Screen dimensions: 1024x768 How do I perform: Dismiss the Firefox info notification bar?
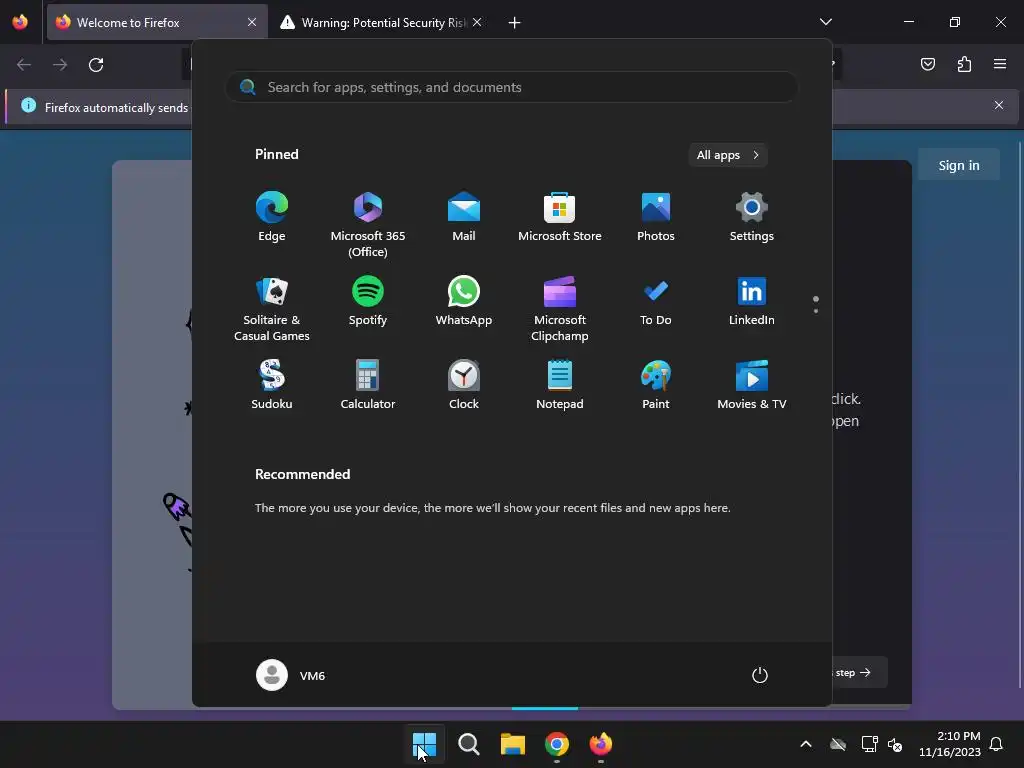pos(999,105)
